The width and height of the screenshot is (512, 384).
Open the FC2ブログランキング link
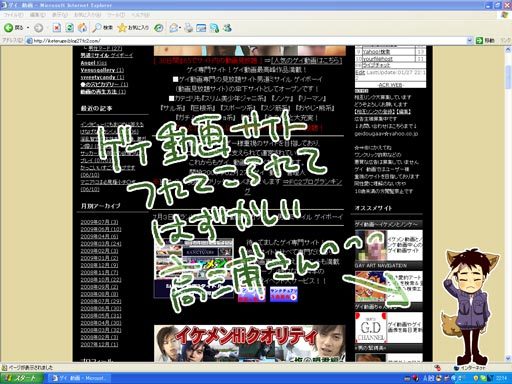(312, 182)
